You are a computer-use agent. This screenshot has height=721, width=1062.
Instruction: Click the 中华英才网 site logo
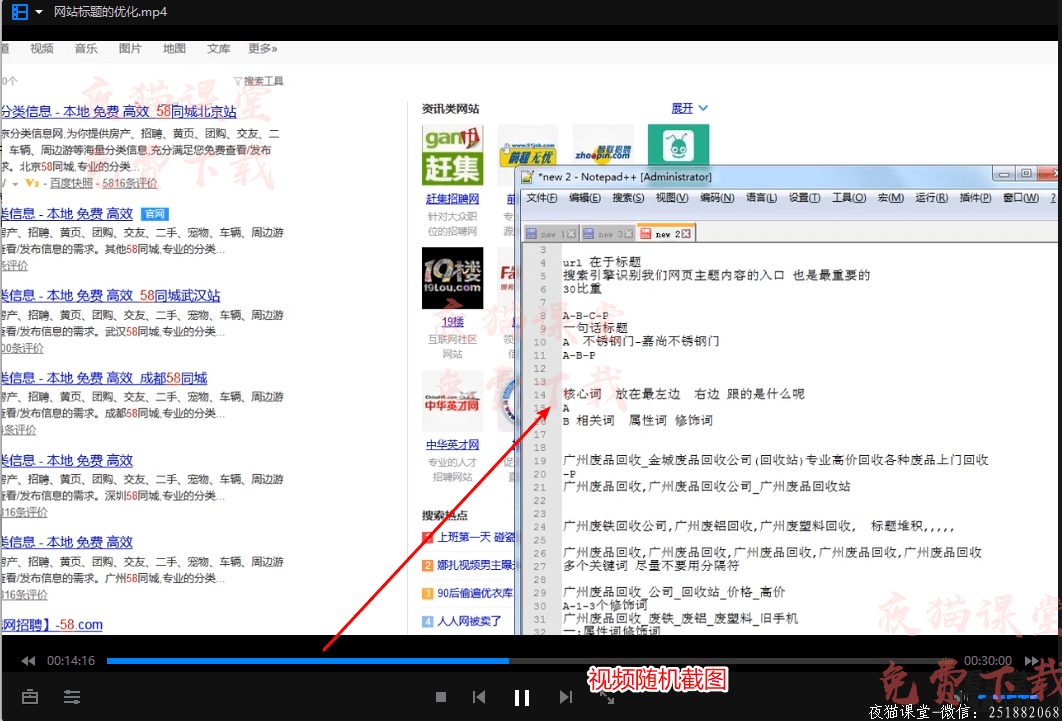(452, 401)
